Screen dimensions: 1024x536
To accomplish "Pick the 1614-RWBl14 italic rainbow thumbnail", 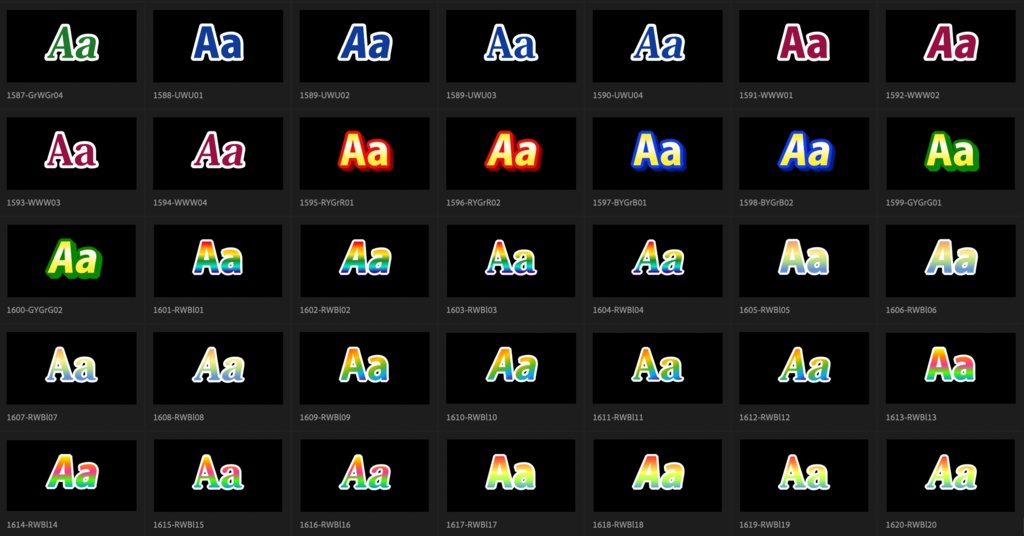I will [x=72, y=475].
